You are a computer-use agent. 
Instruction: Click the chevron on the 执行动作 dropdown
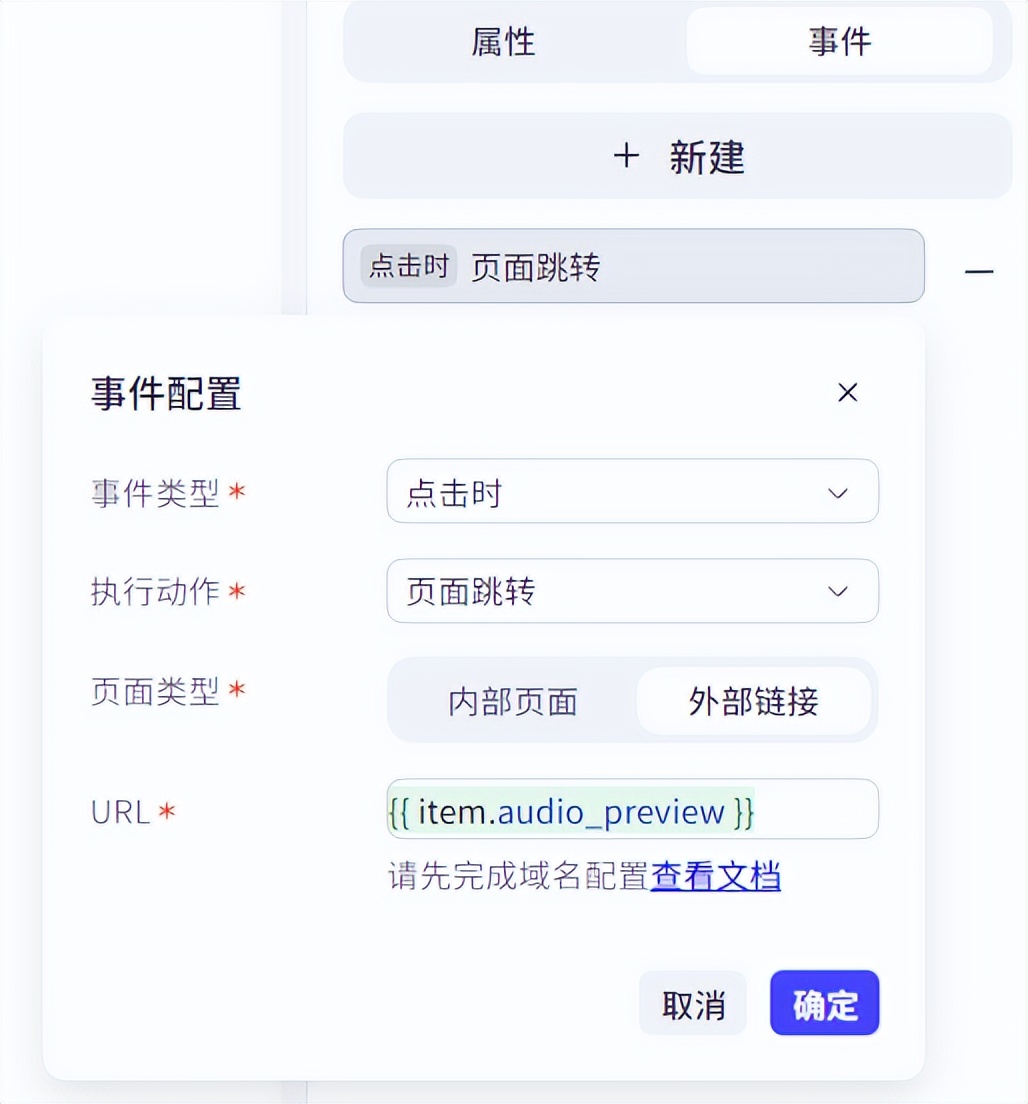[837, 591]
